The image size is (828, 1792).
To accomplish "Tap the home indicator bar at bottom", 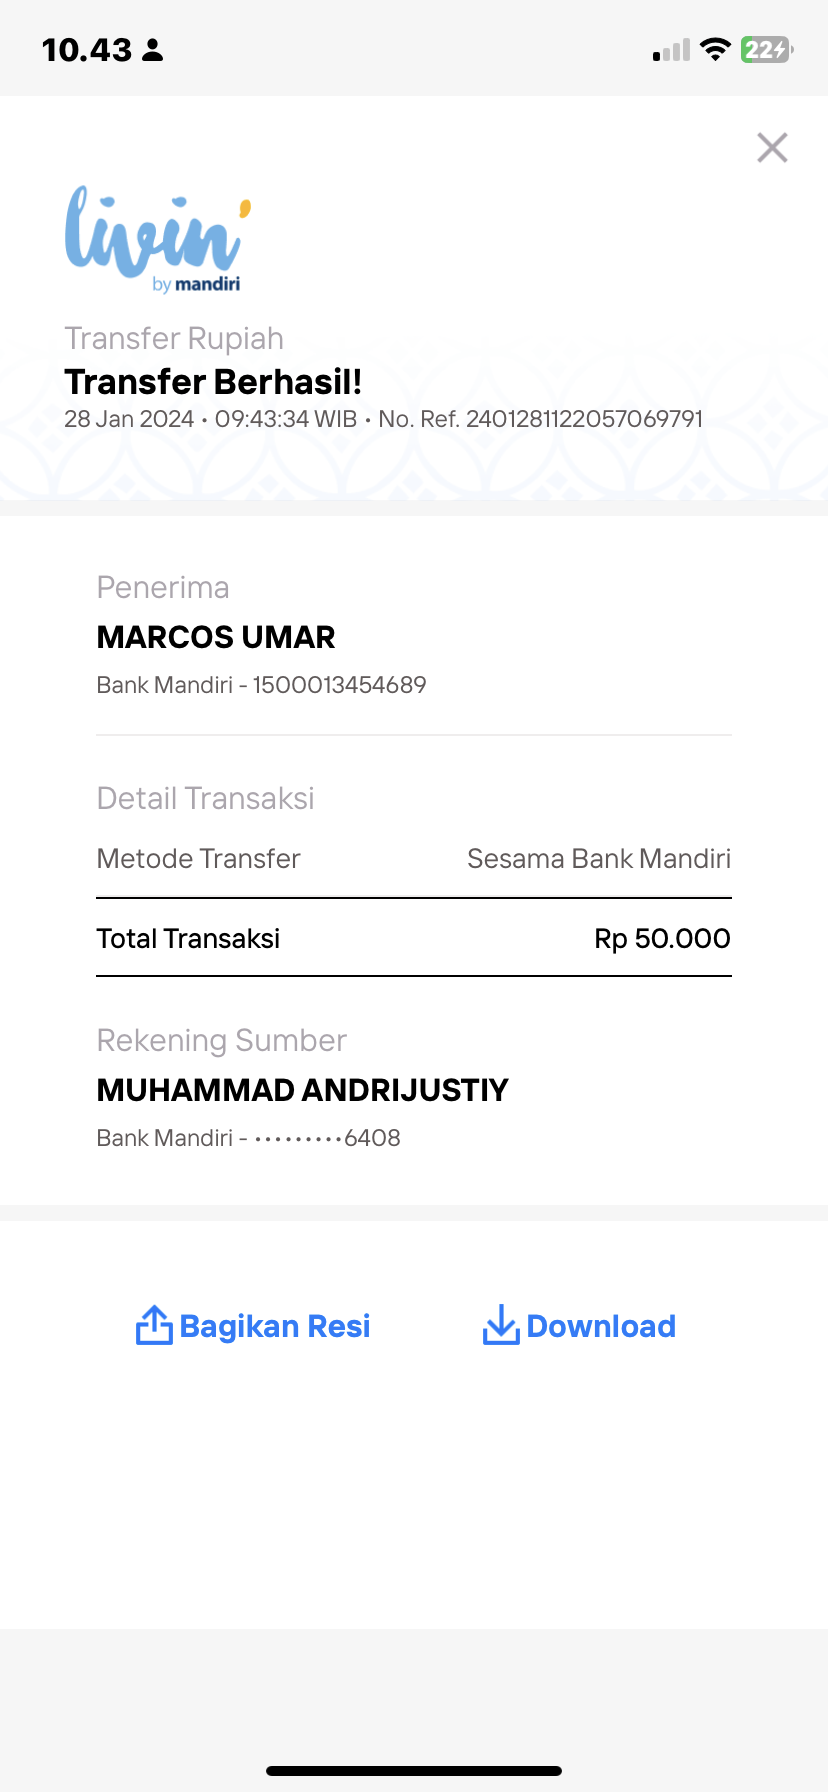I will pos(414,1771).
